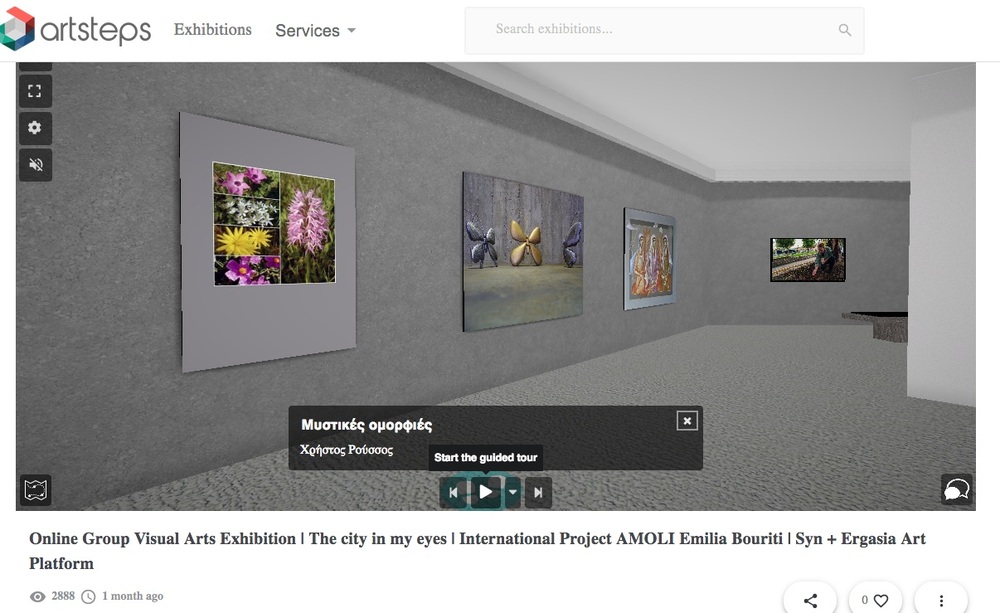1000x613 pixels.
Task: Open the exhibition map icon
Action: (36, 490)
